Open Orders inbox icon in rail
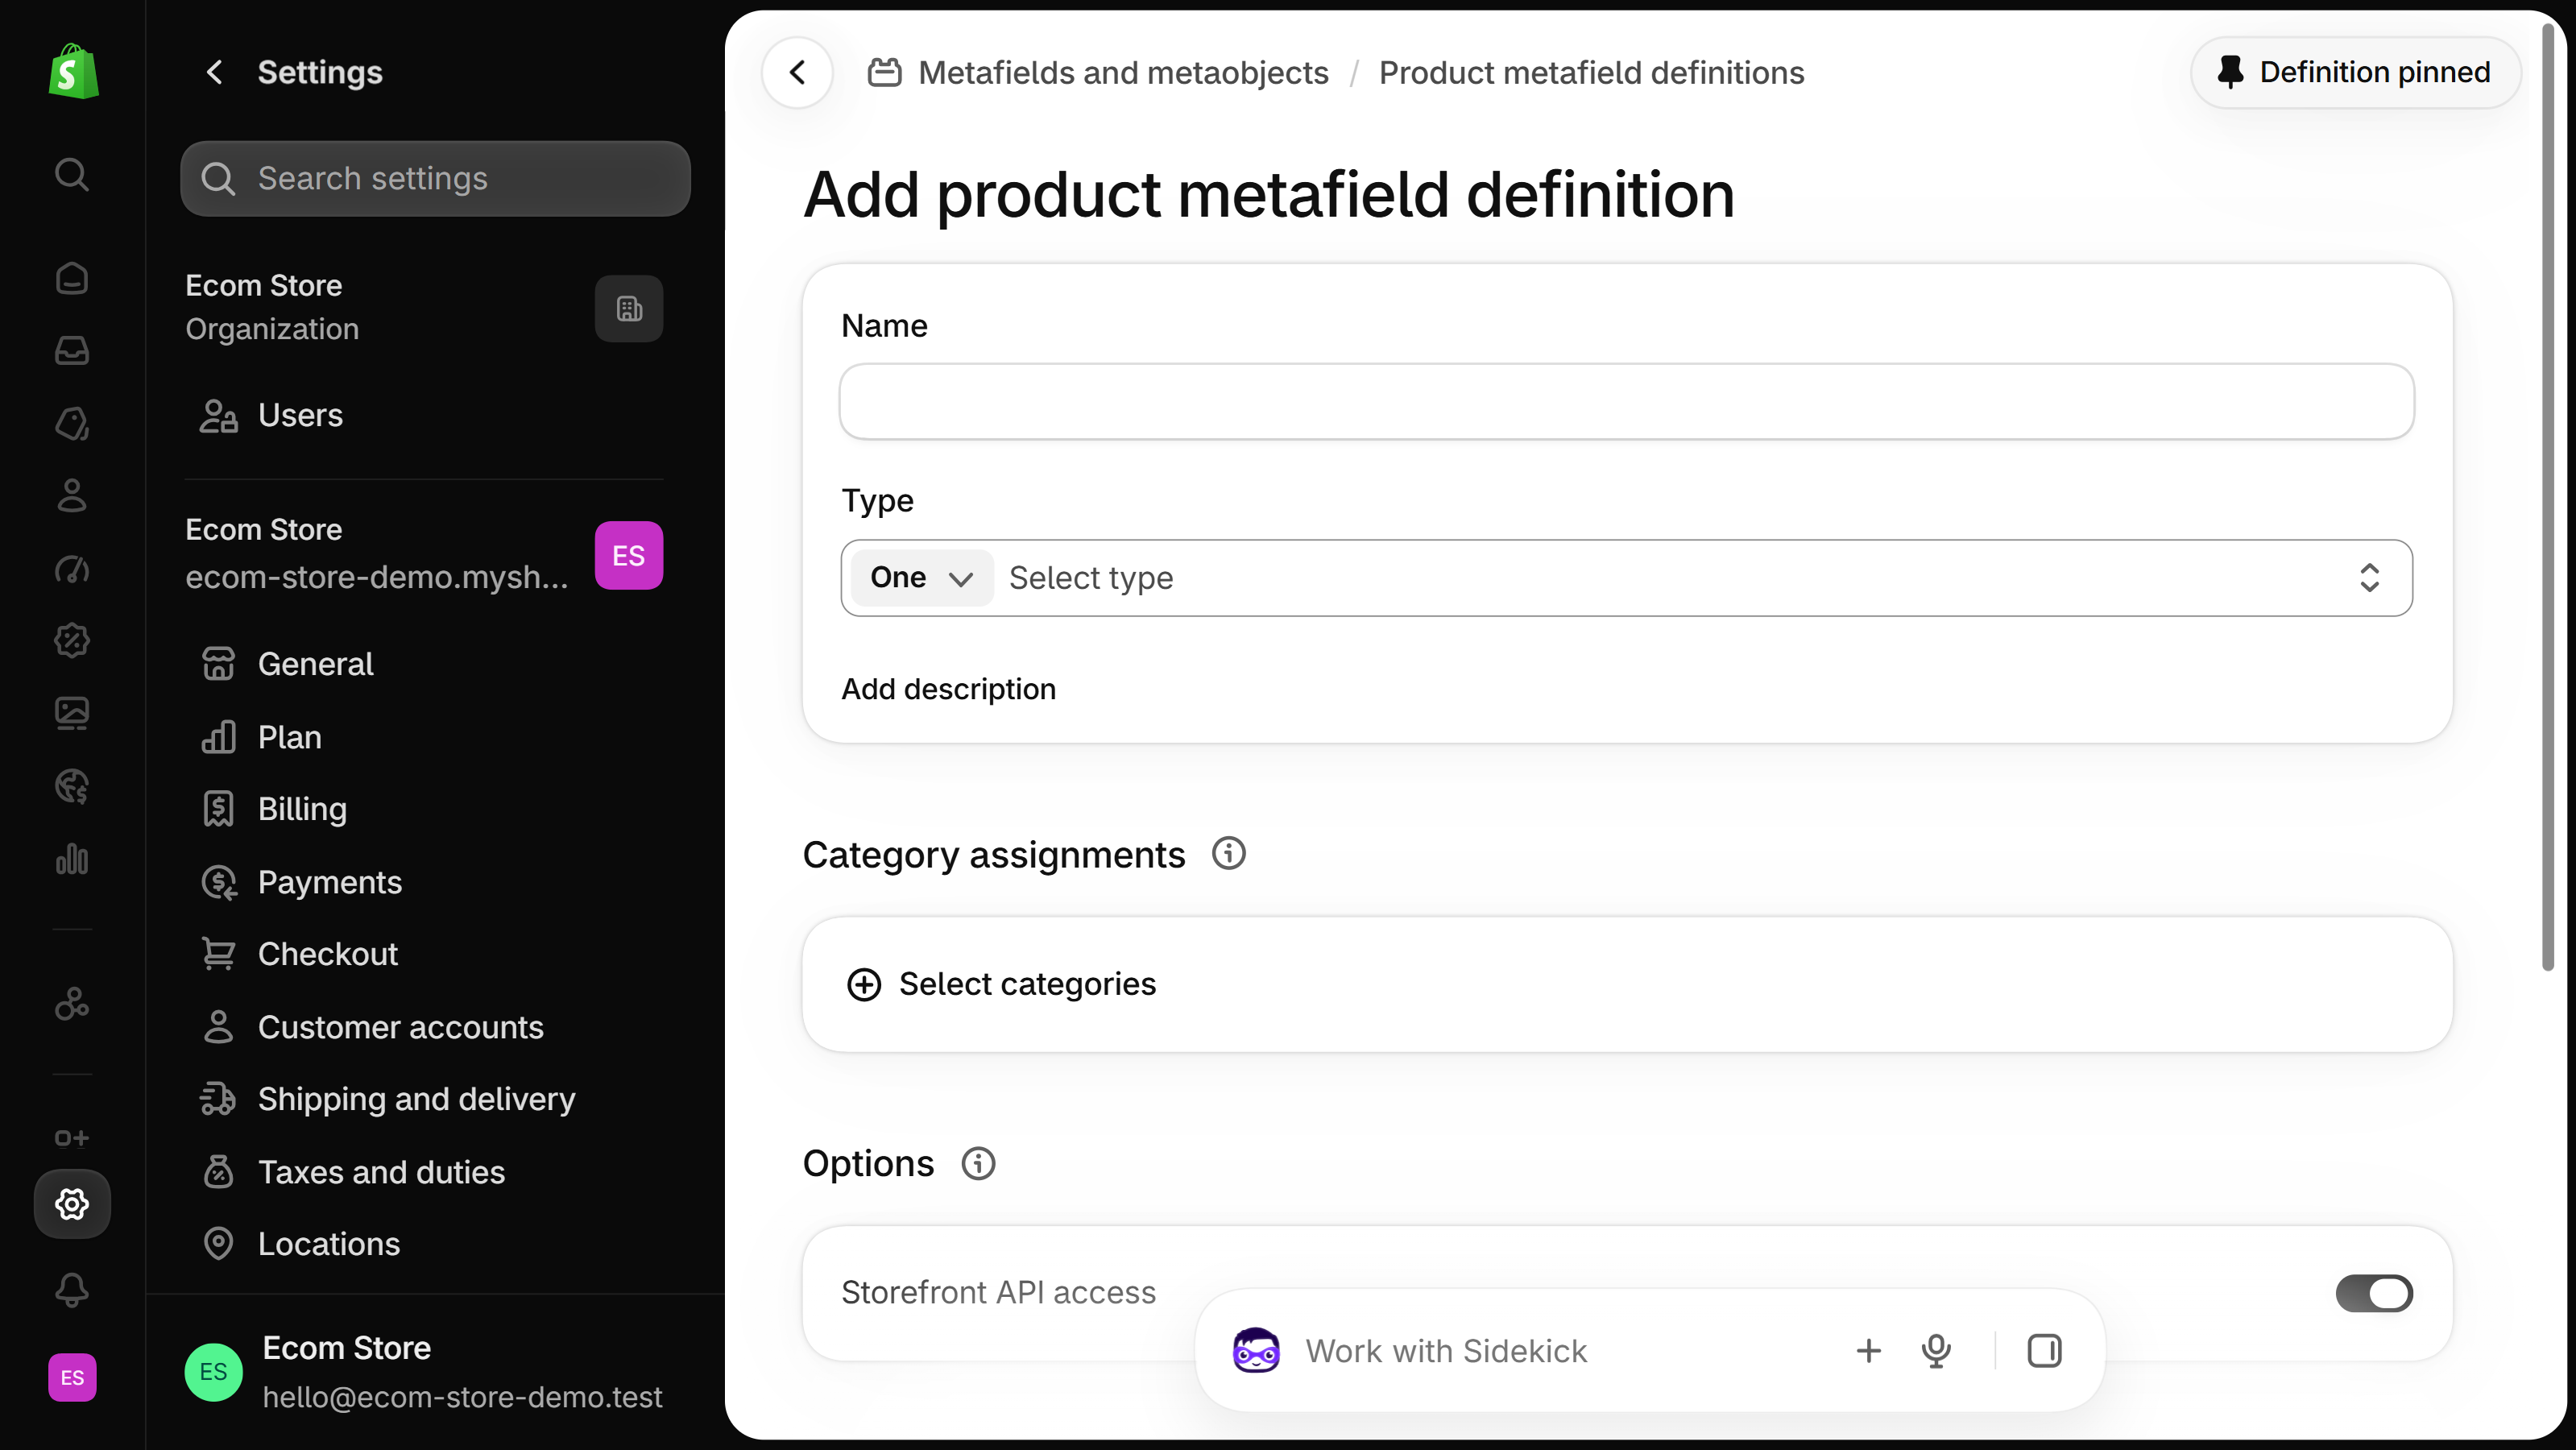This screenshot has height=1450, width=2576. pyautogui.click(x=72, y=350)
